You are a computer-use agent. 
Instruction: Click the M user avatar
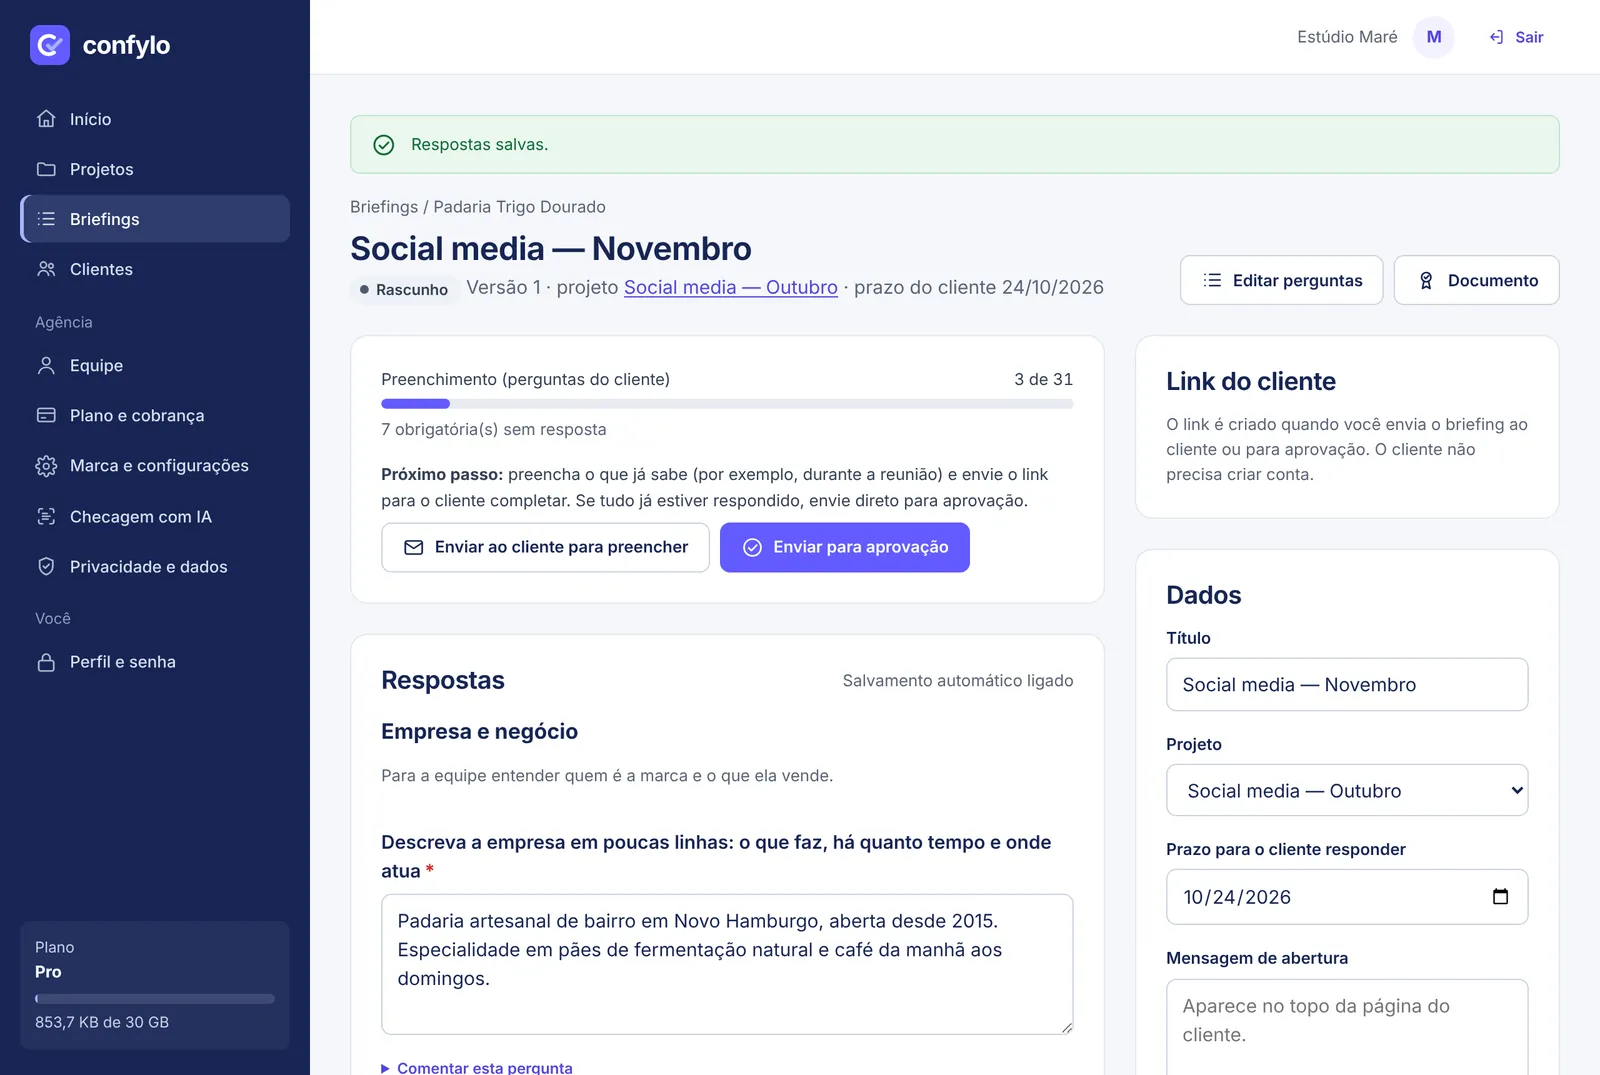(1434, 37)
